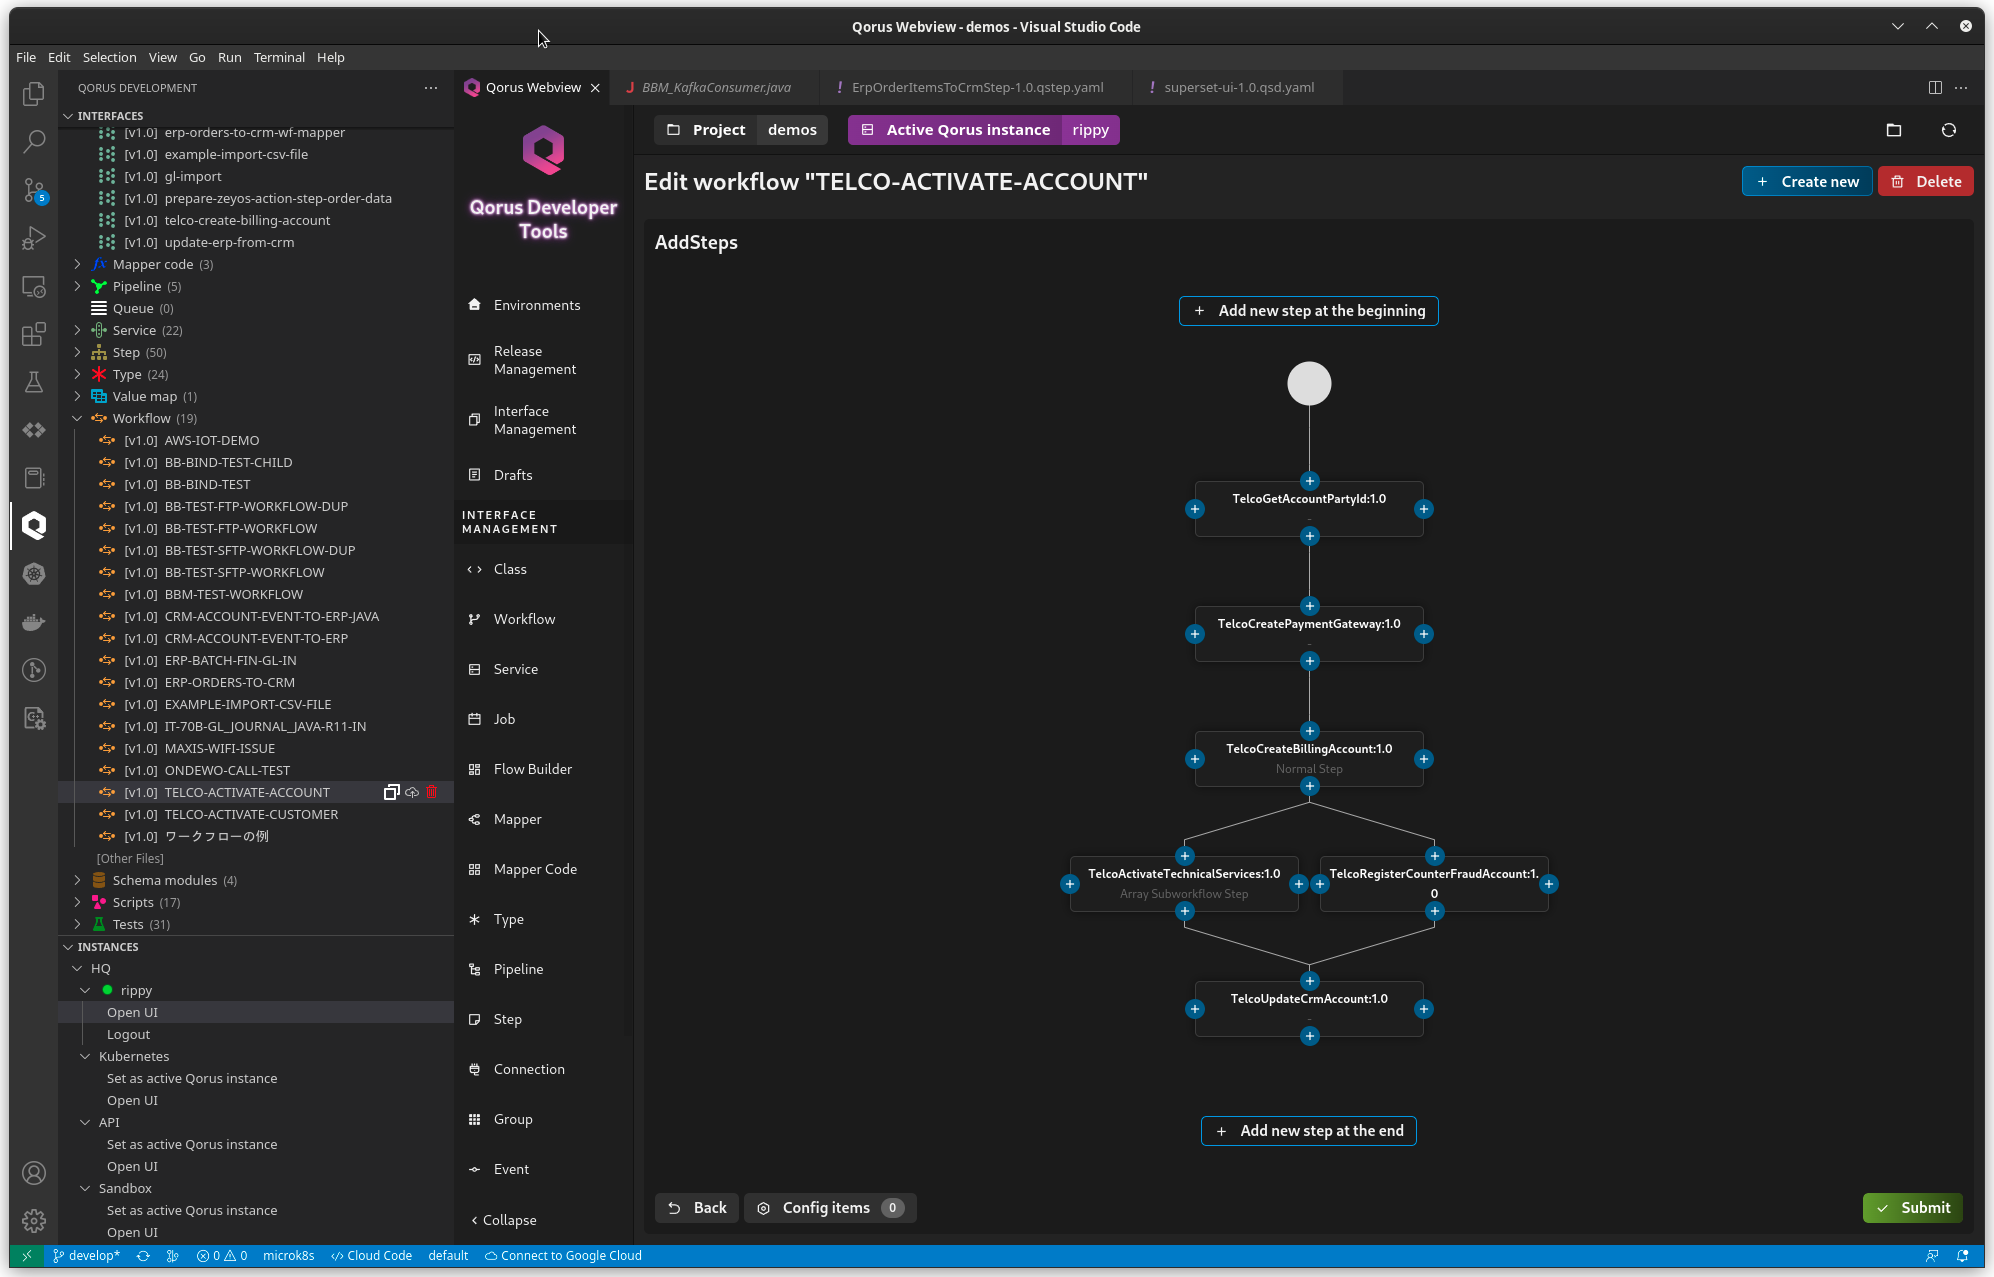Open editor More Actions ellipsis
Image resolution: width=1994 pixels, height=1277 pixels.
[x=1961, y=87]
